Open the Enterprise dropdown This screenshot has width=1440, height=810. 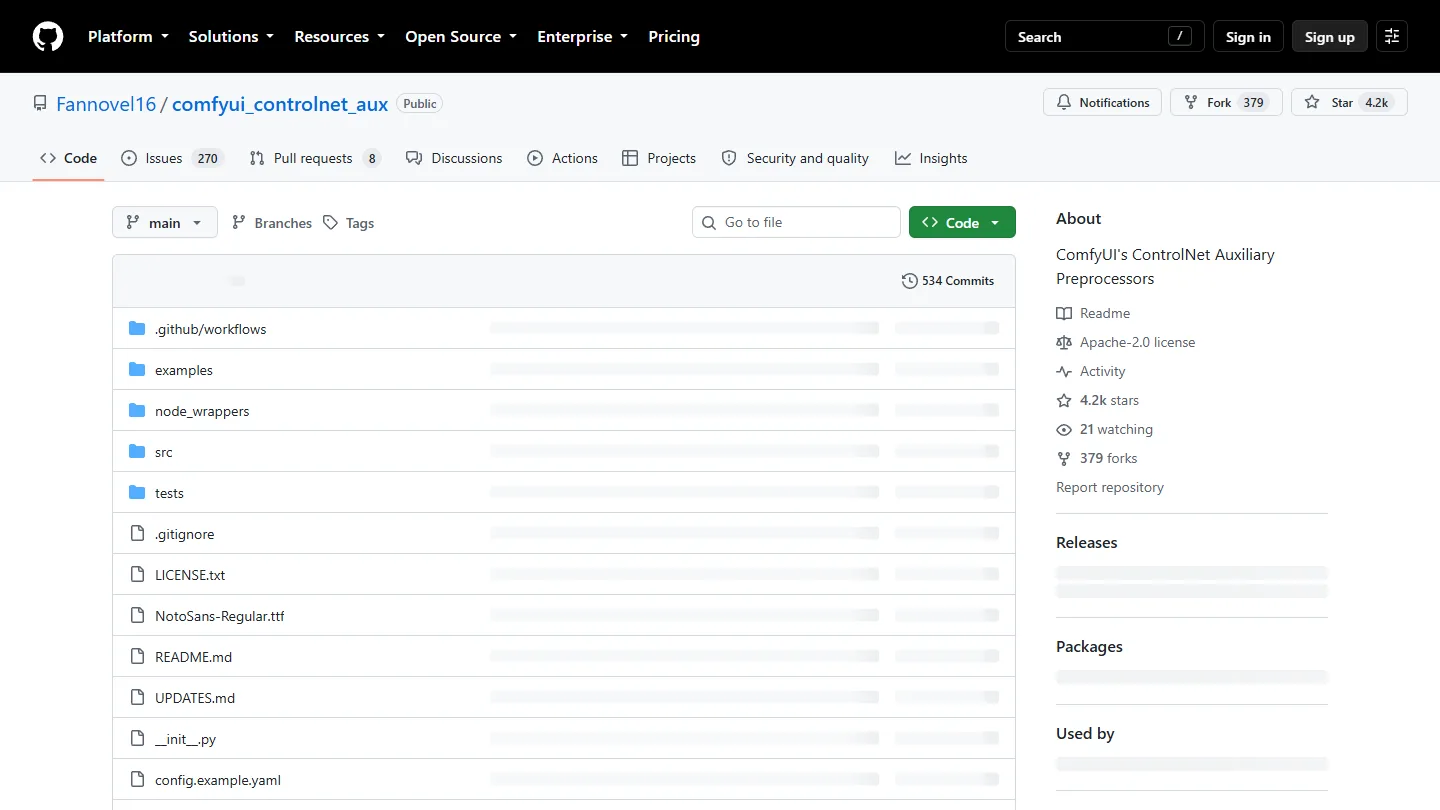pyautogui.click(x=583, y=37)
